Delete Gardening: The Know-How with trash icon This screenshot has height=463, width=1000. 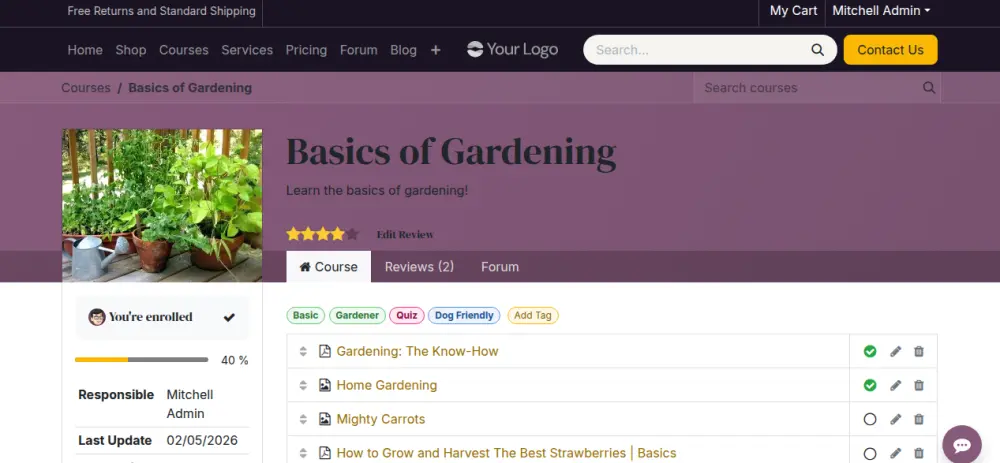coord(918,351)
